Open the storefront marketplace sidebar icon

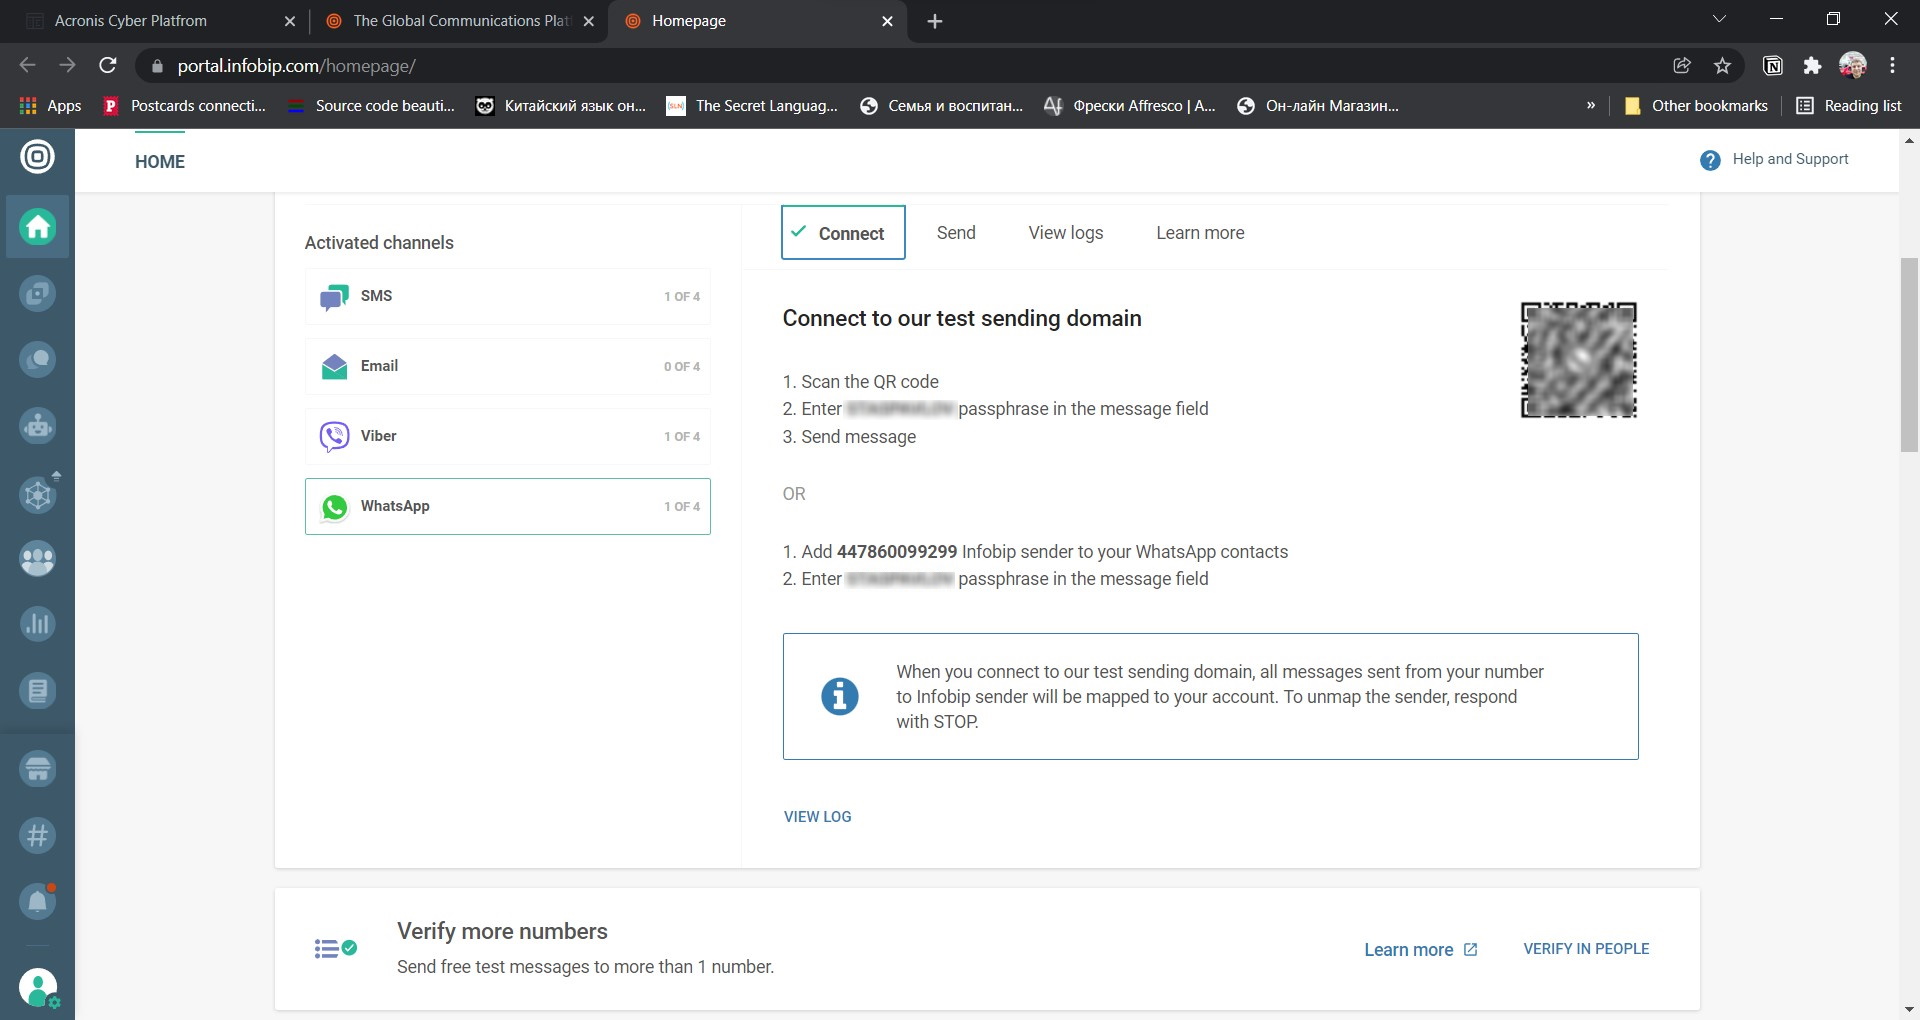coord(38,769)
